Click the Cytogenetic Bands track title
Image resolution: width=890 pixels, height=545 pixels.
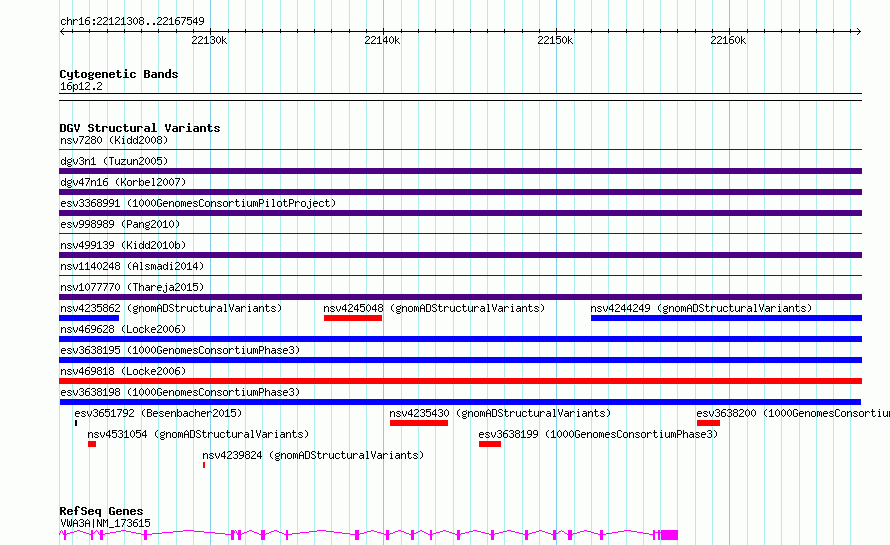[119, 74]
